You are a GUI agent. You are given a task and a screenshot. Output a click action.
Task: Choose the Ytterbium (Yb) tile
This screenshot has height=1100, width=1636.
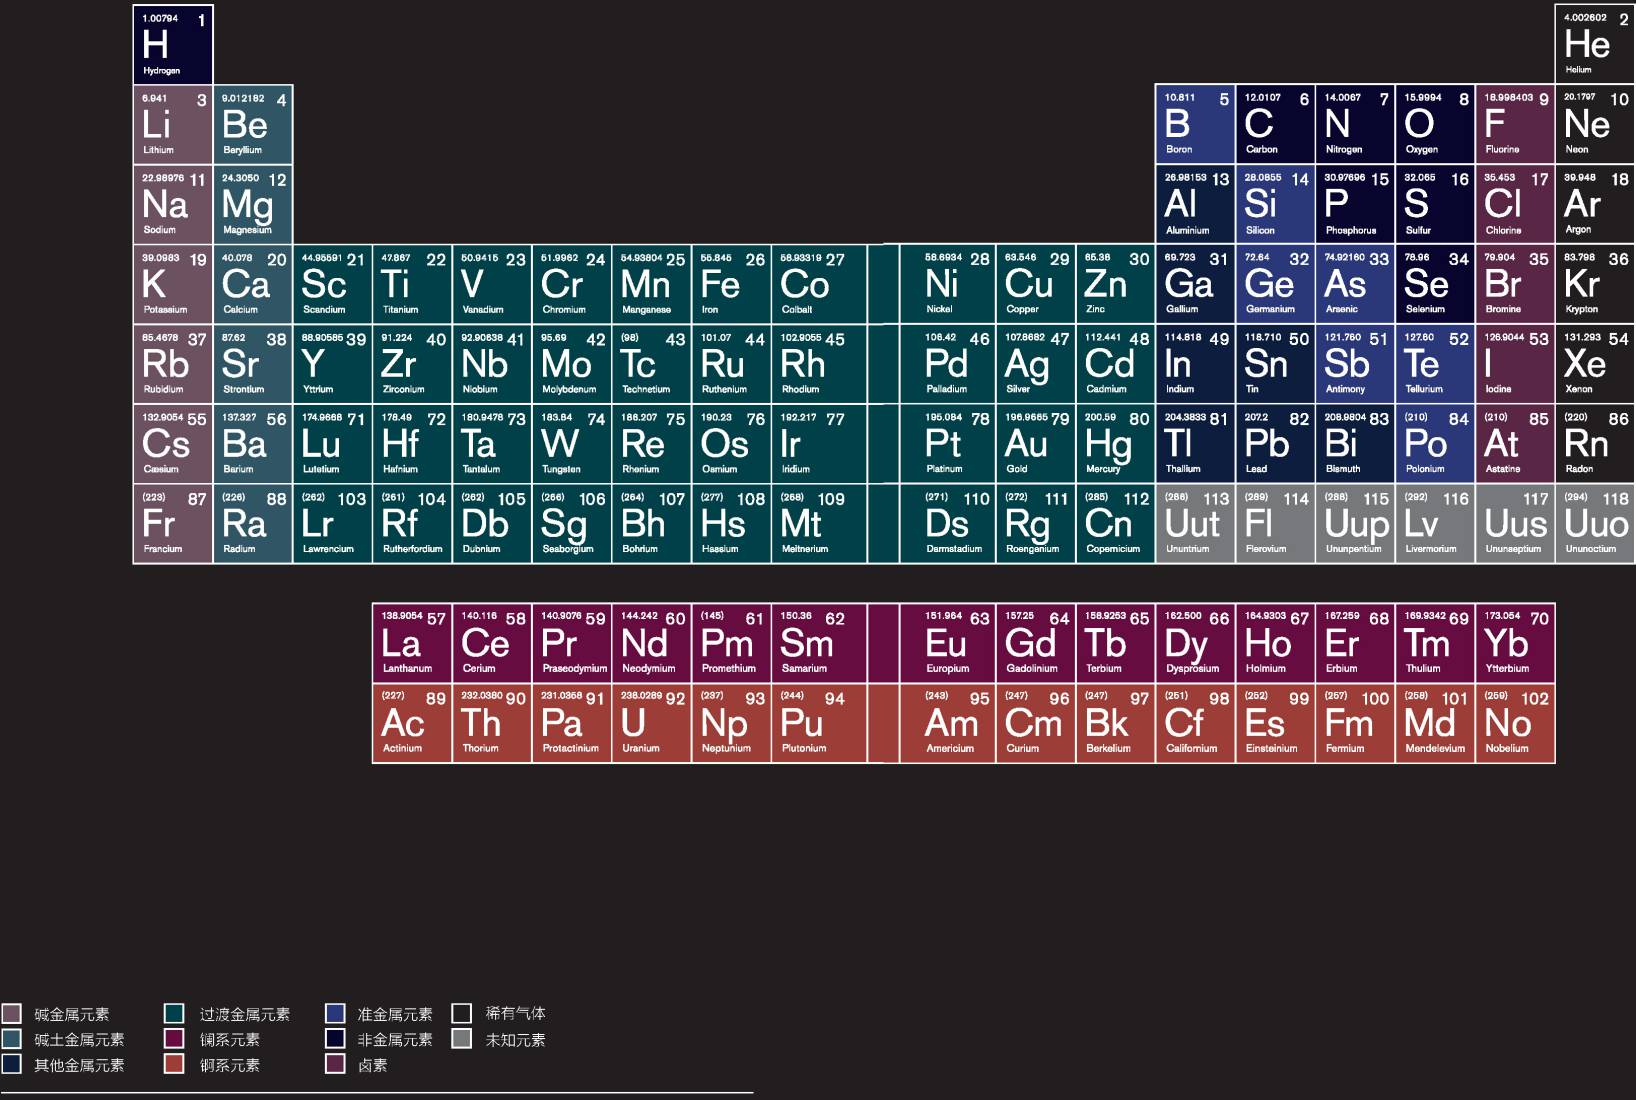1515,643
